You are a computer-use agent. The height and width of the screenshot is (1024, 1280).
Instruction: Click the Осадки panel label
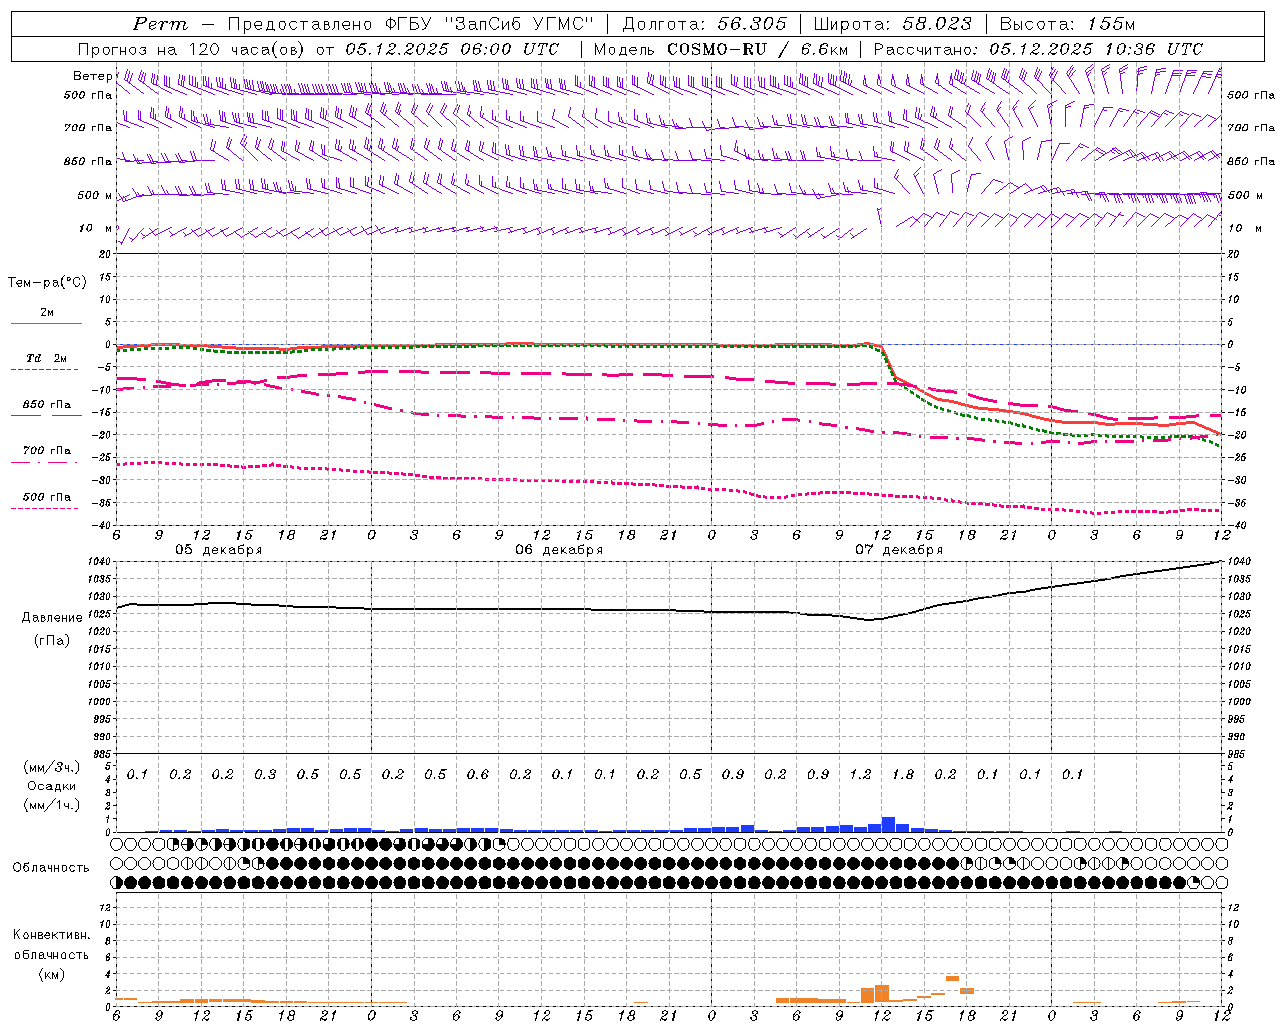pyautogui.click(x=51, y=786)
